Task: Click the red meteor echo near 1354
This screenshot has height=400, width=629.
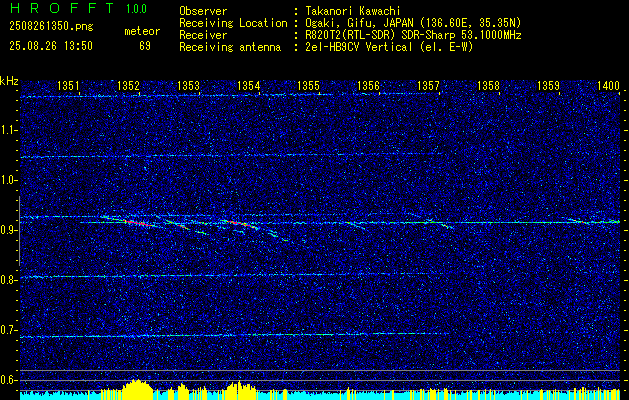Action: pyautogui.click(x=242, y=224)
